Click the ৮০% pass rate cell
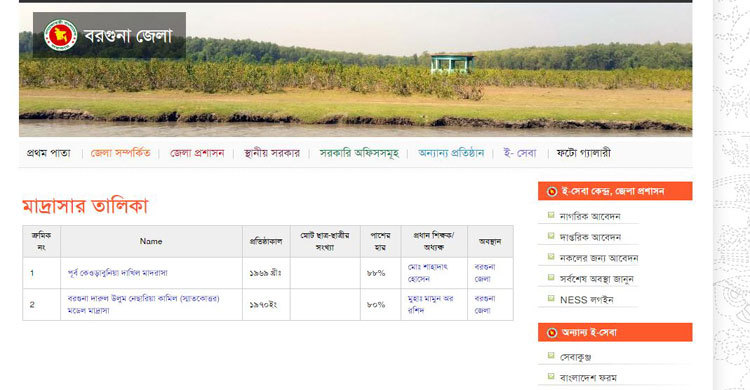Viewport: 750px width, 390px height. pyautogui.click(x=381, y=305)
